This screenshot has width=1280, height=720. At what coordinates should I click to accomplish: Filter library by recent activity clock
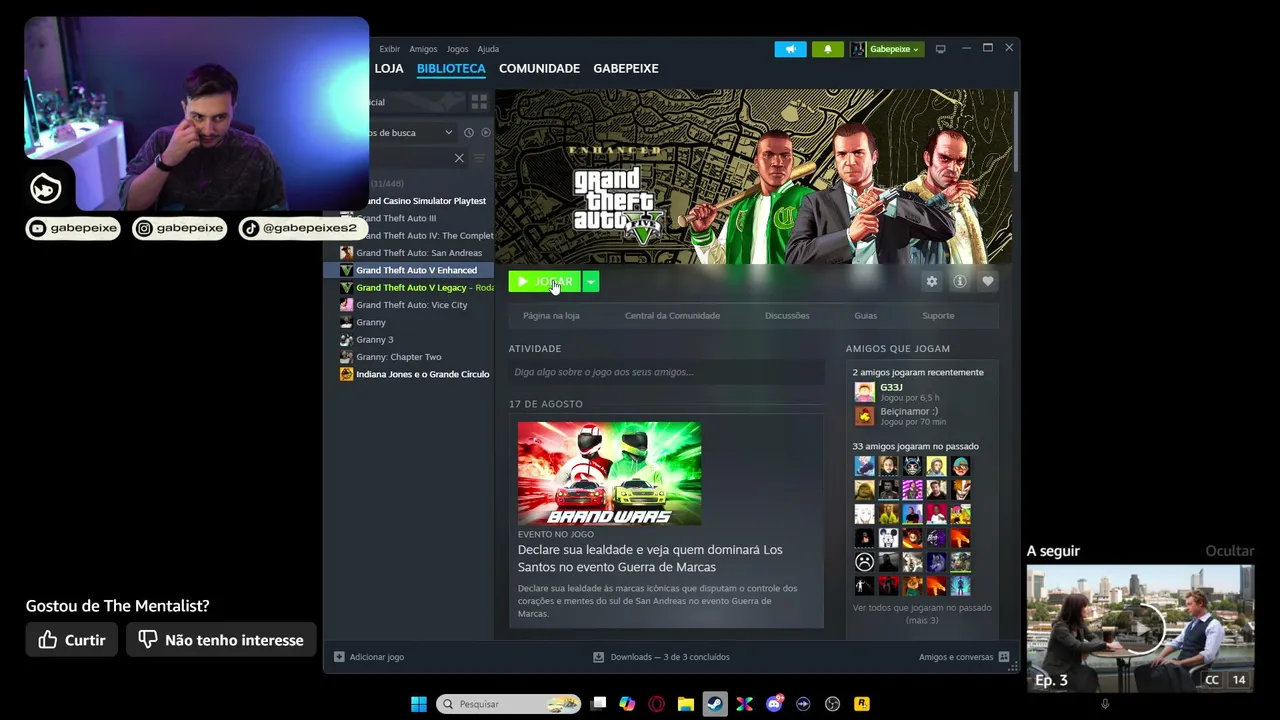pos(468,133)
